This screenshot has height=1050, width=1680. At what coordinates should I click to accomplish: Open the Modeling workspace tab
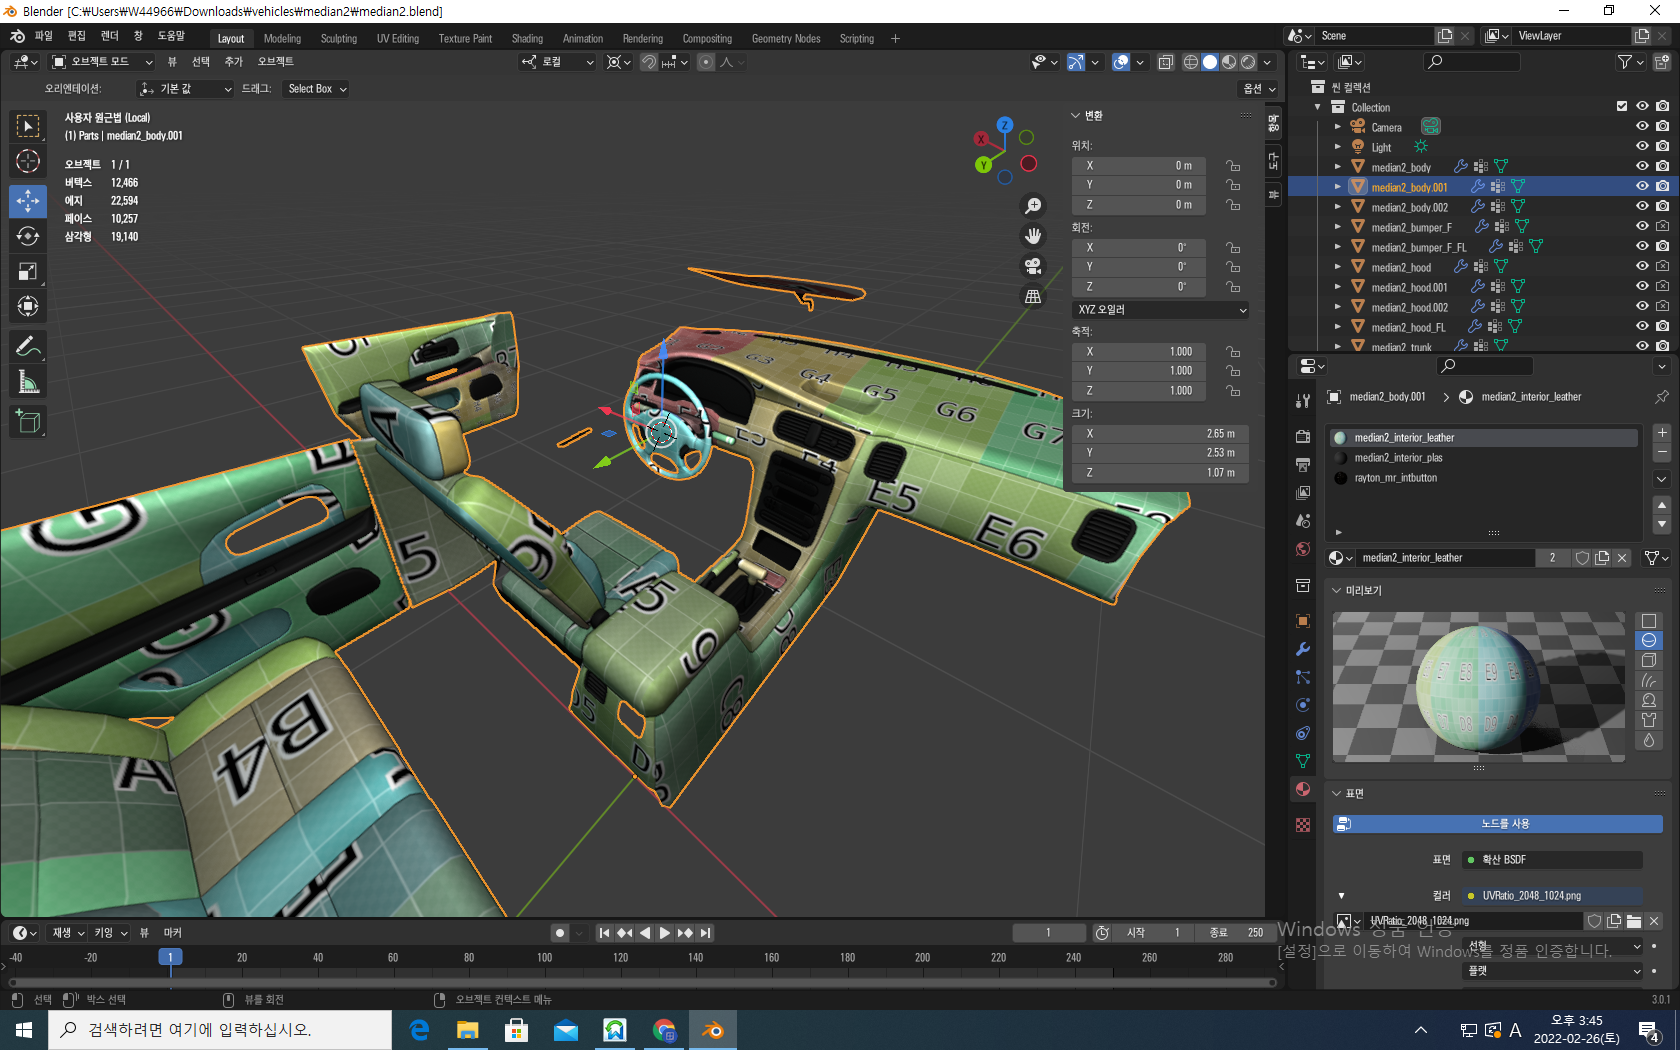pos(282,39)
